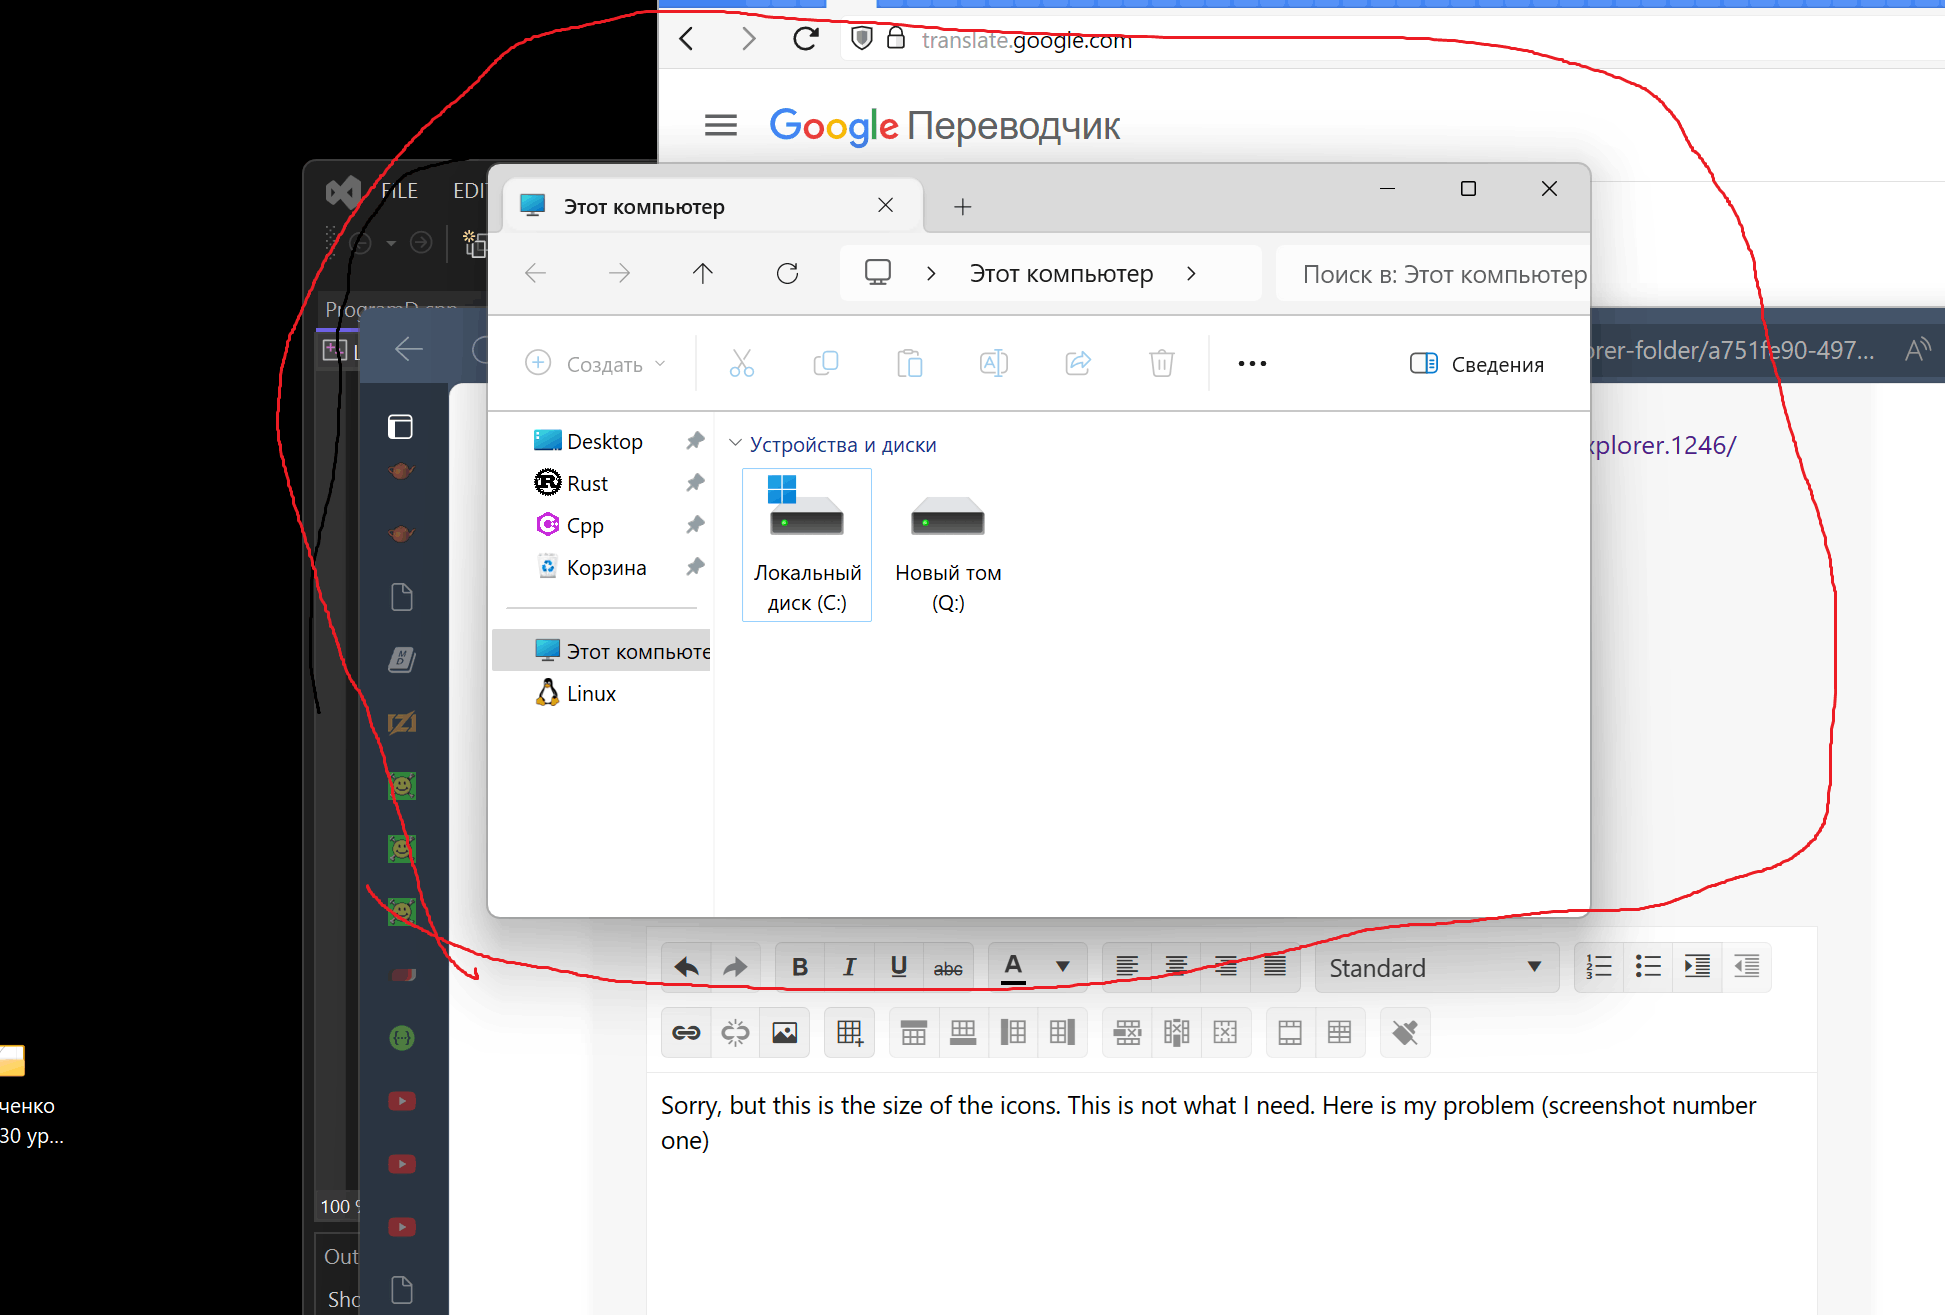This screenshot has height=1315, width=1945.
Task: Click the insert image icon
Action: [x=785, y=1033]
